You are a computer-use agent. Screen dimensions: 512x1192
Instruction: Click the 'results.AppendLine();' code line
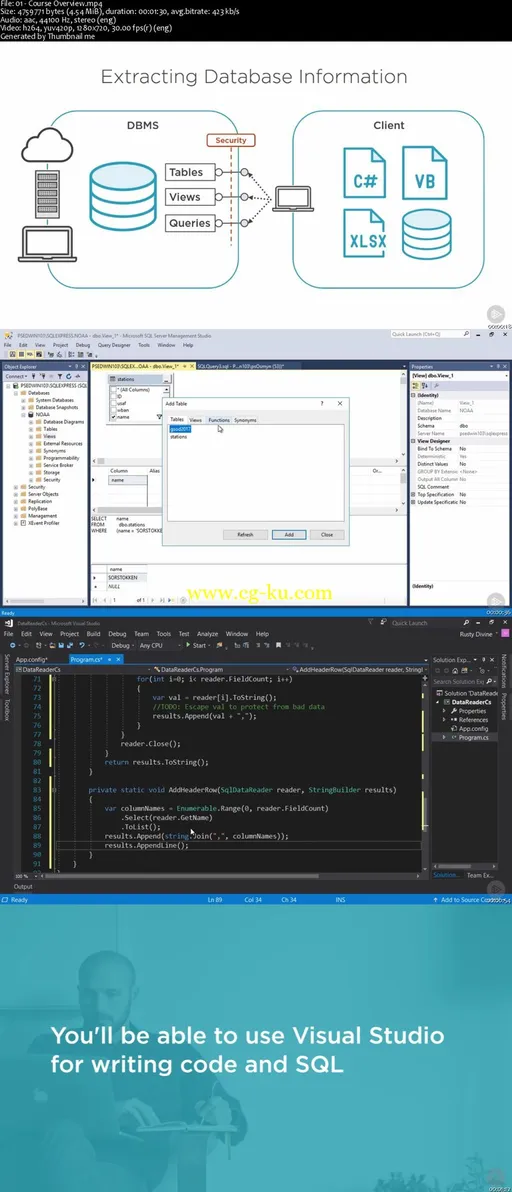click(x=147, y=845)
